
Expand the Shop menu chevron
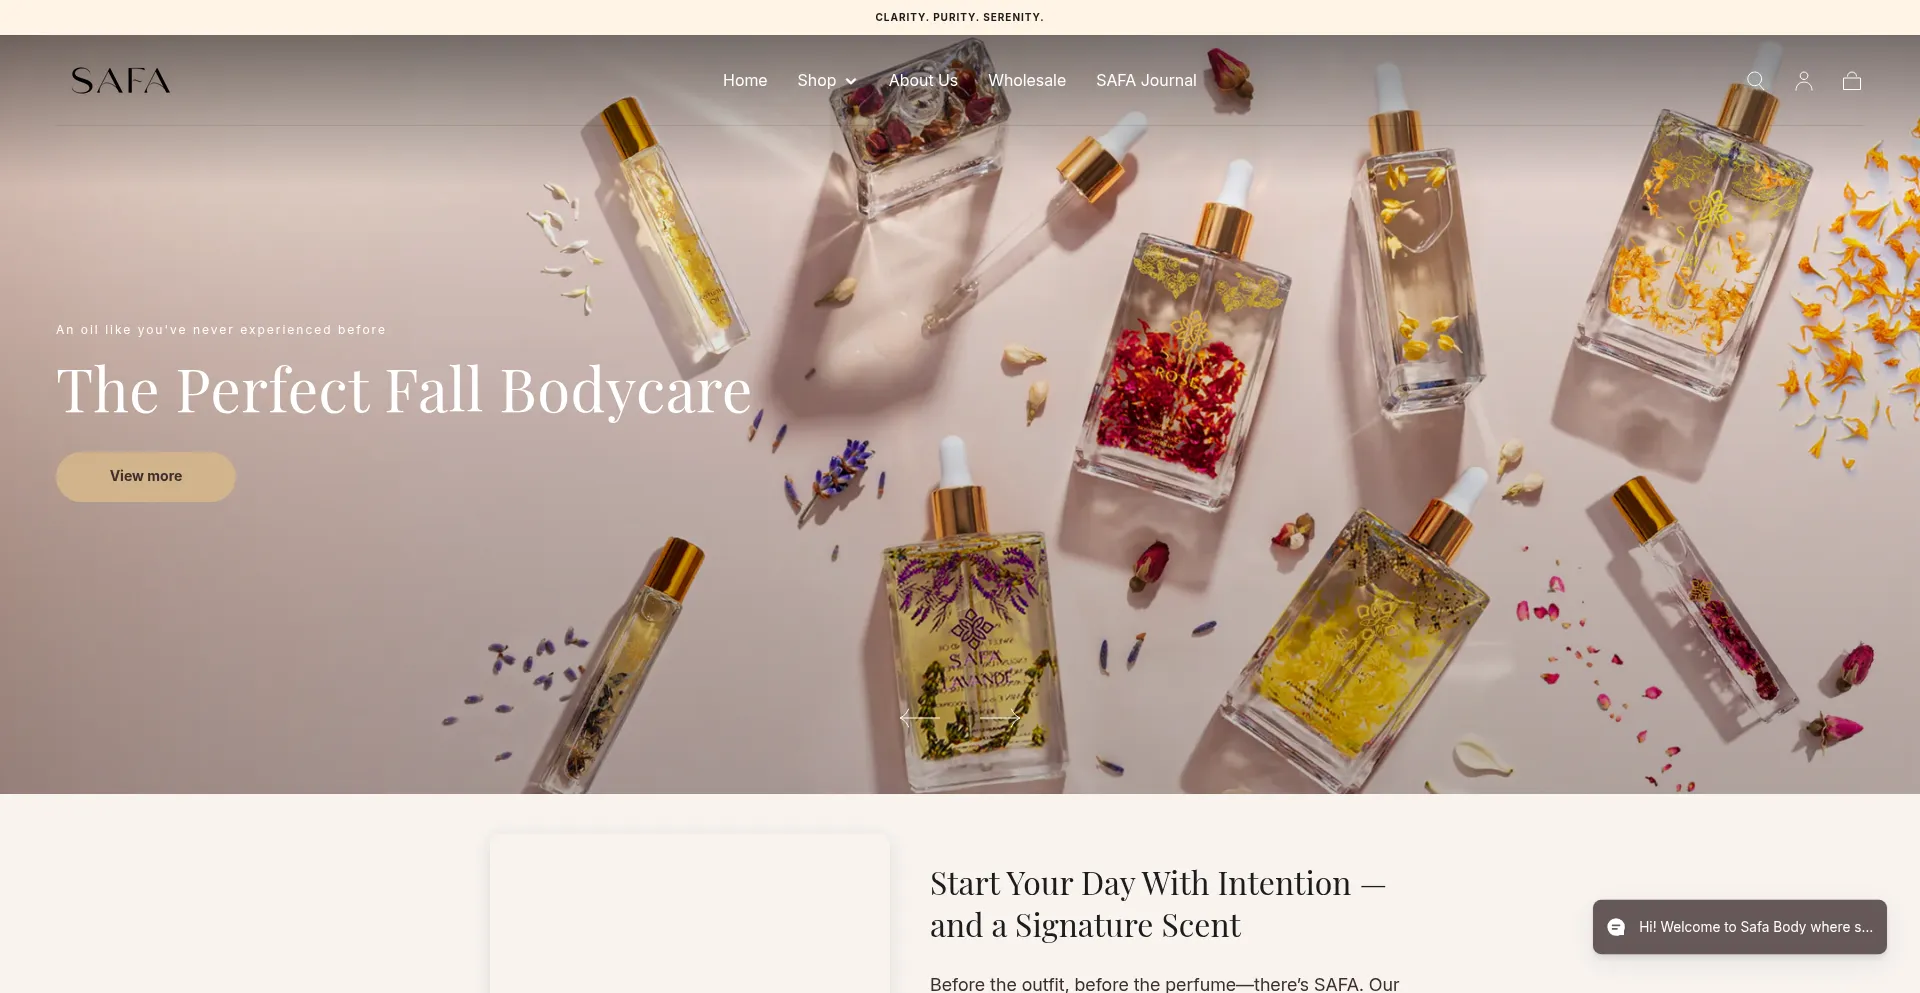click(851, 81)
